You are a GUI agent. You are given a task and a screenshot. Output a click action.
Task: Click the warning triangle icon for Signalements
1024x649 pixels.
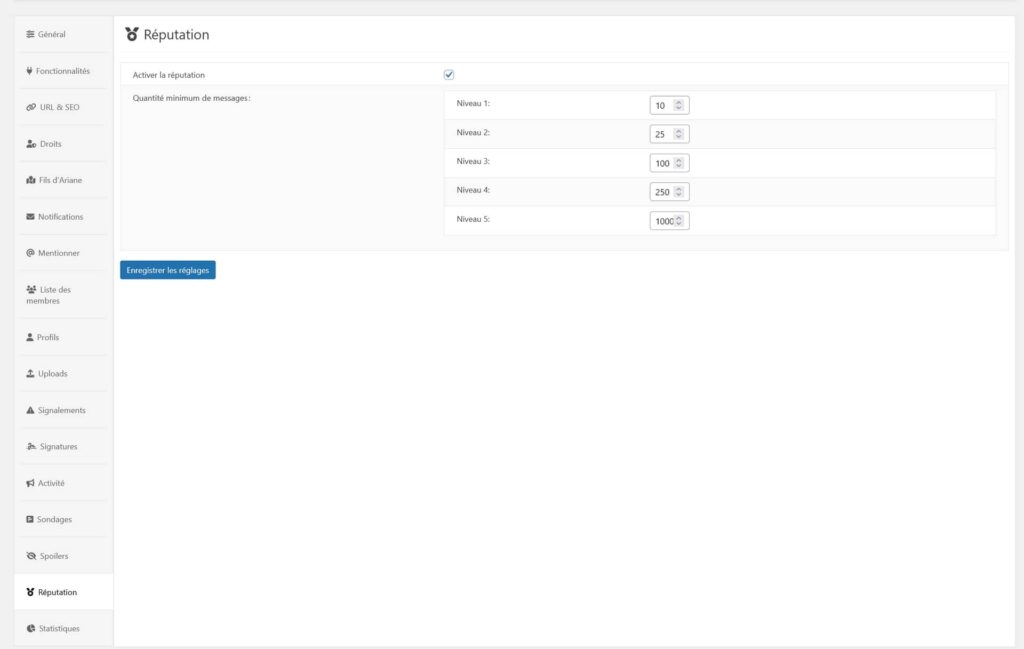(x=30, y=410)
